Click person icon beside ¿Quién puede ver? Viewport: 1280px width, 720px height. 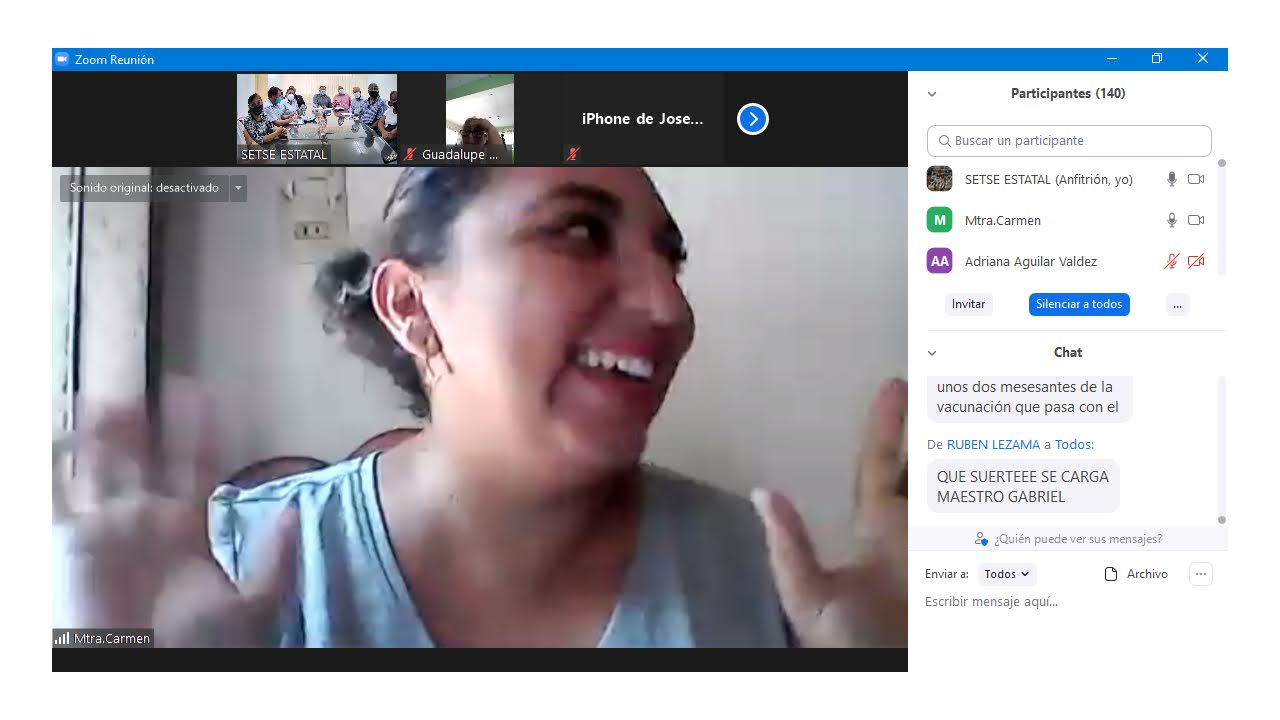pos(981,539)
